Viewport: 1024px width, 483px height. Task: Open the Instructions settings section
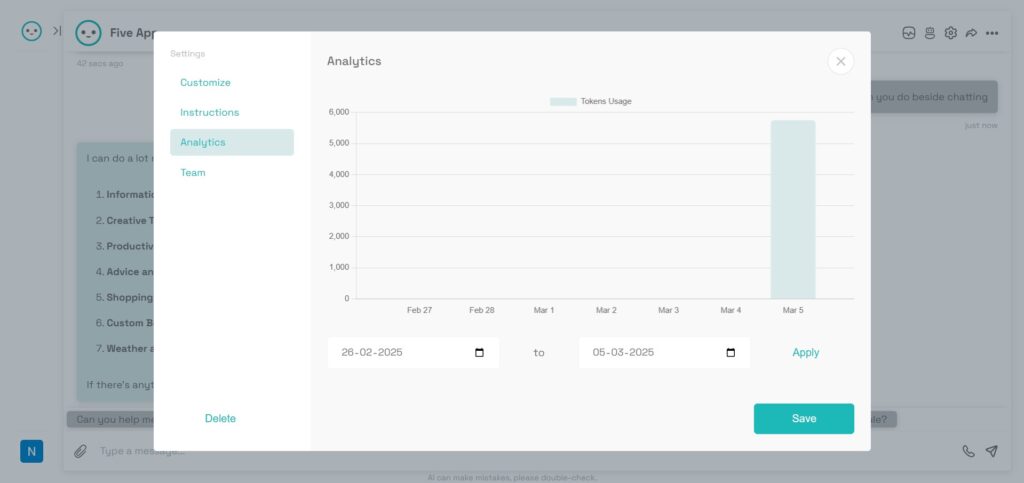[210, 112]
